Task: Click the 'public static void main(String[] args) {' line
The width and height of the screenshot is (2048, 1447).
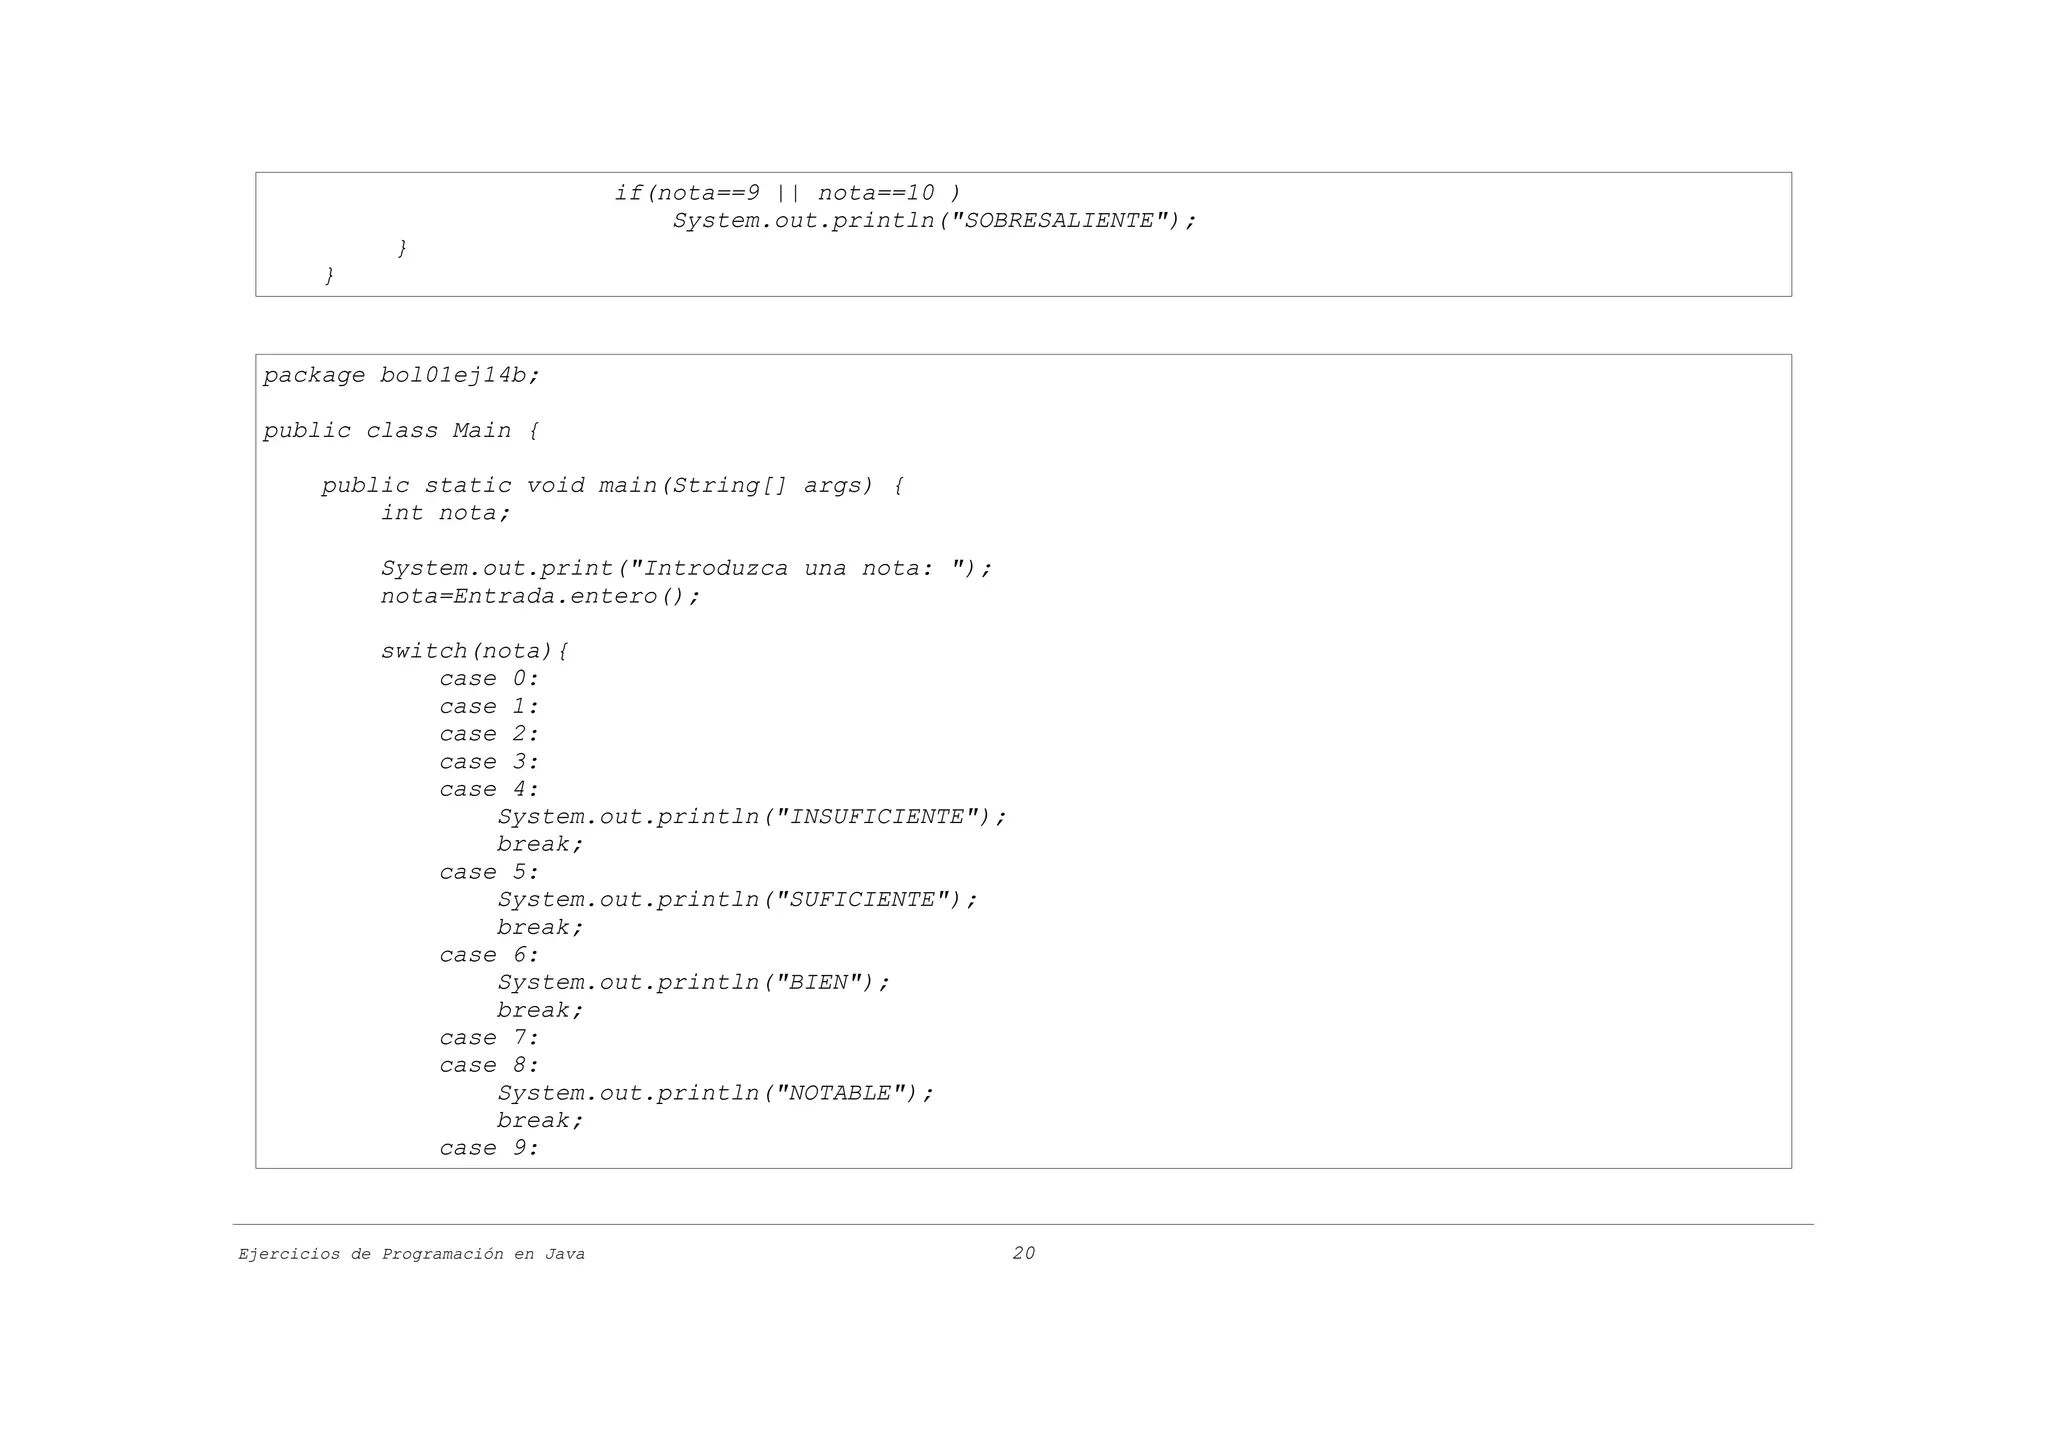Action: [x=613, y=485]
